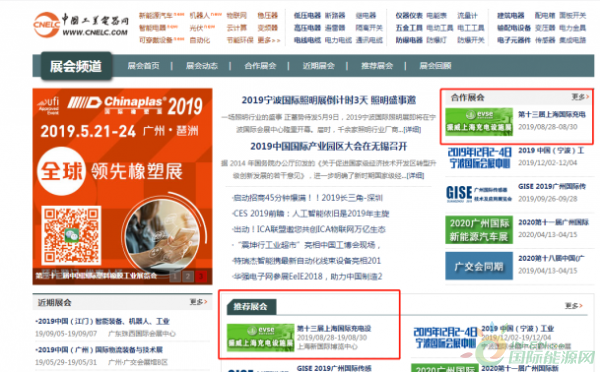Expand 更多 in the 推荐展会 section
Viewport: 600px width, 372px height.
574,305
